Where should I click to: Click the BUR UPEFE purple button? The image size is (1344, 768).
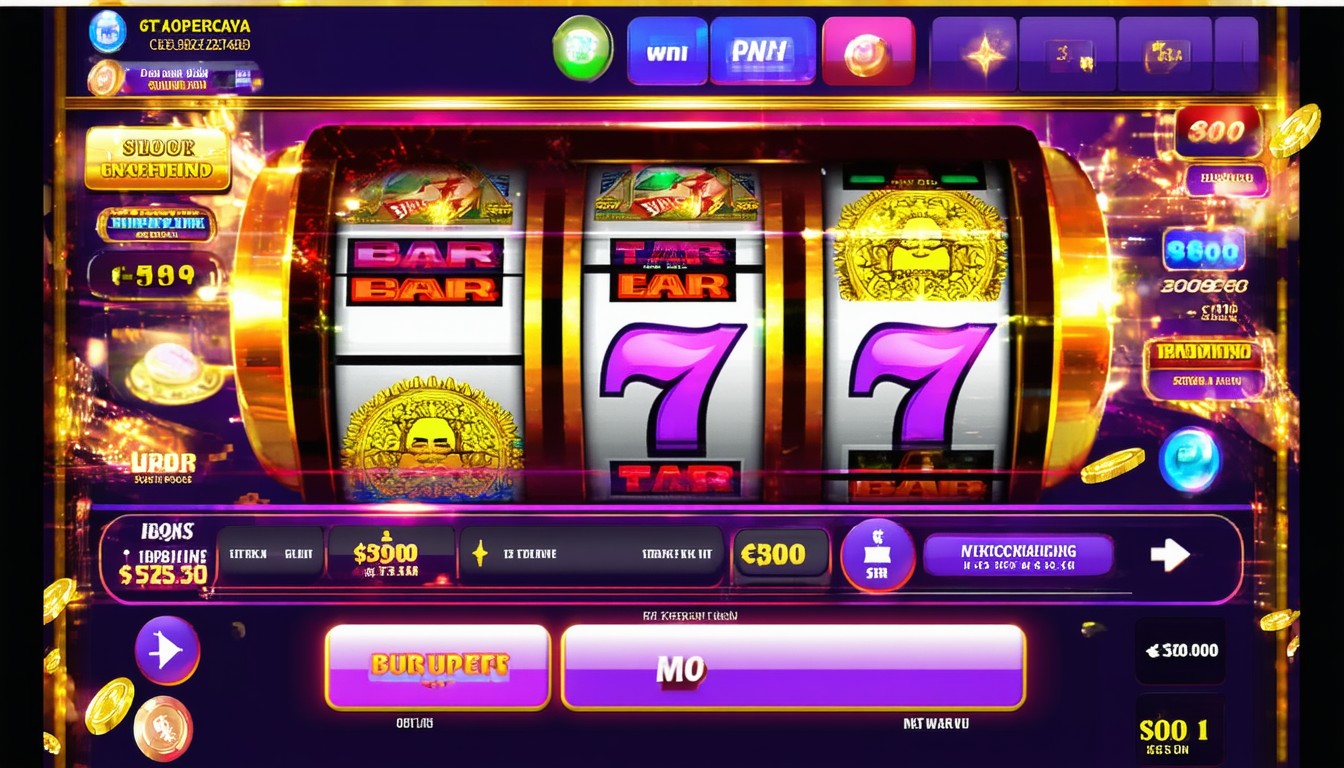tap(438, 668)
